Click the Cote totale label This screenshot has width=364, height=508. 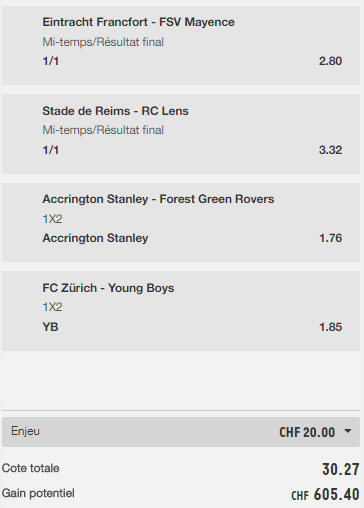click(30, 468)
